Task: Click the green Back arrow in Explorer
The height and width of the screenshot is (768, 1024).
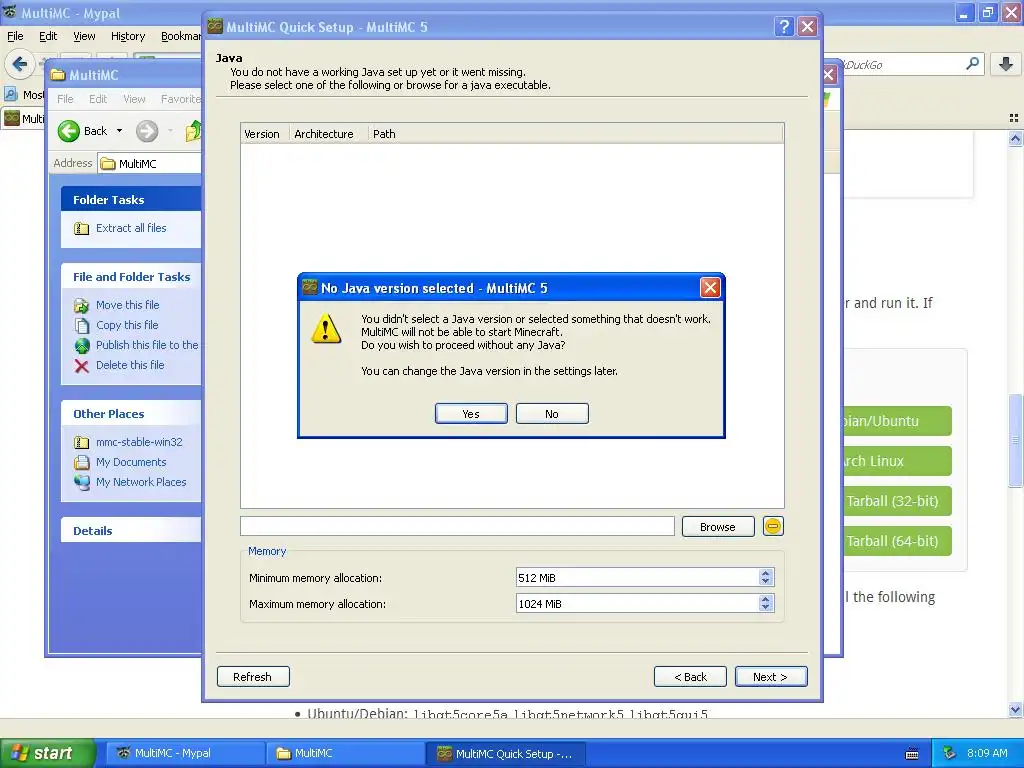Action: coord(69,131)
